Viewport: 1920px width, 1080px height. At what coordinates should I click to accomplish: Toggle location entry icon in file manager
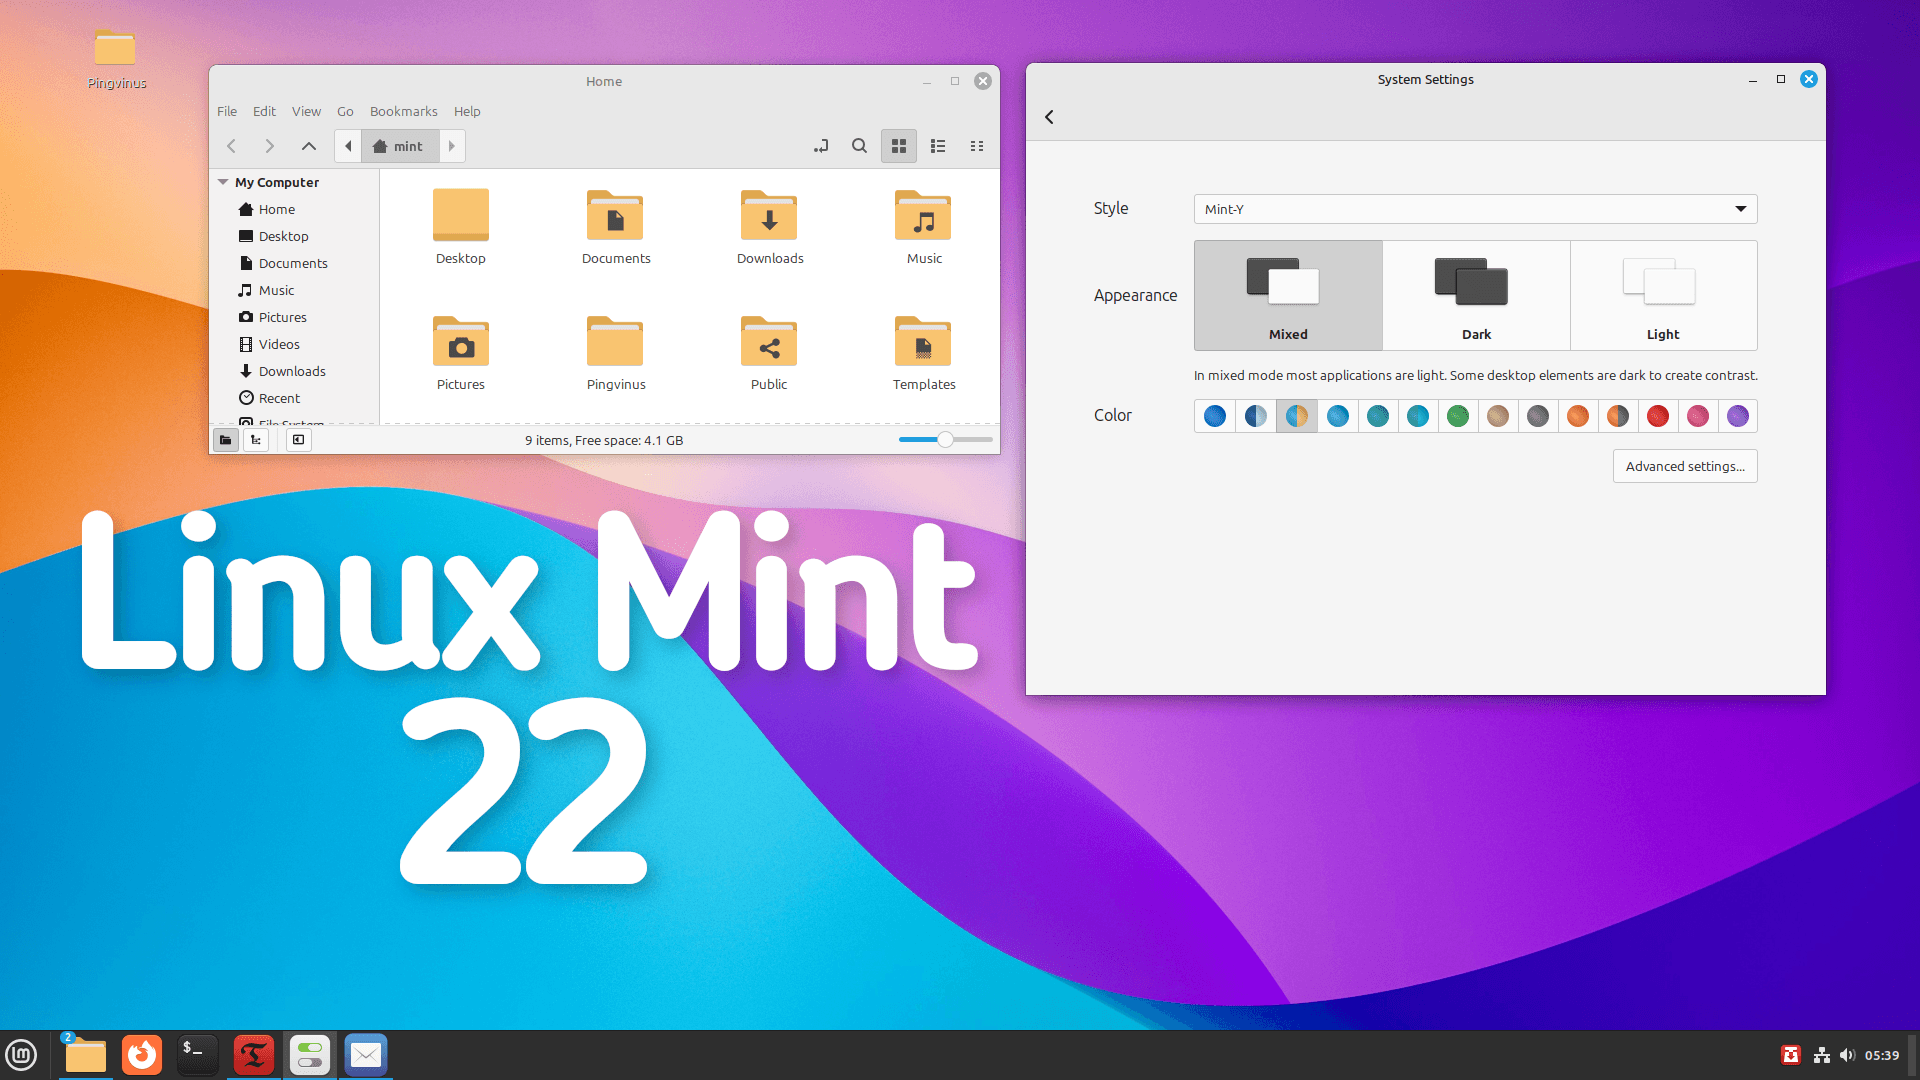tap(821, 146)
